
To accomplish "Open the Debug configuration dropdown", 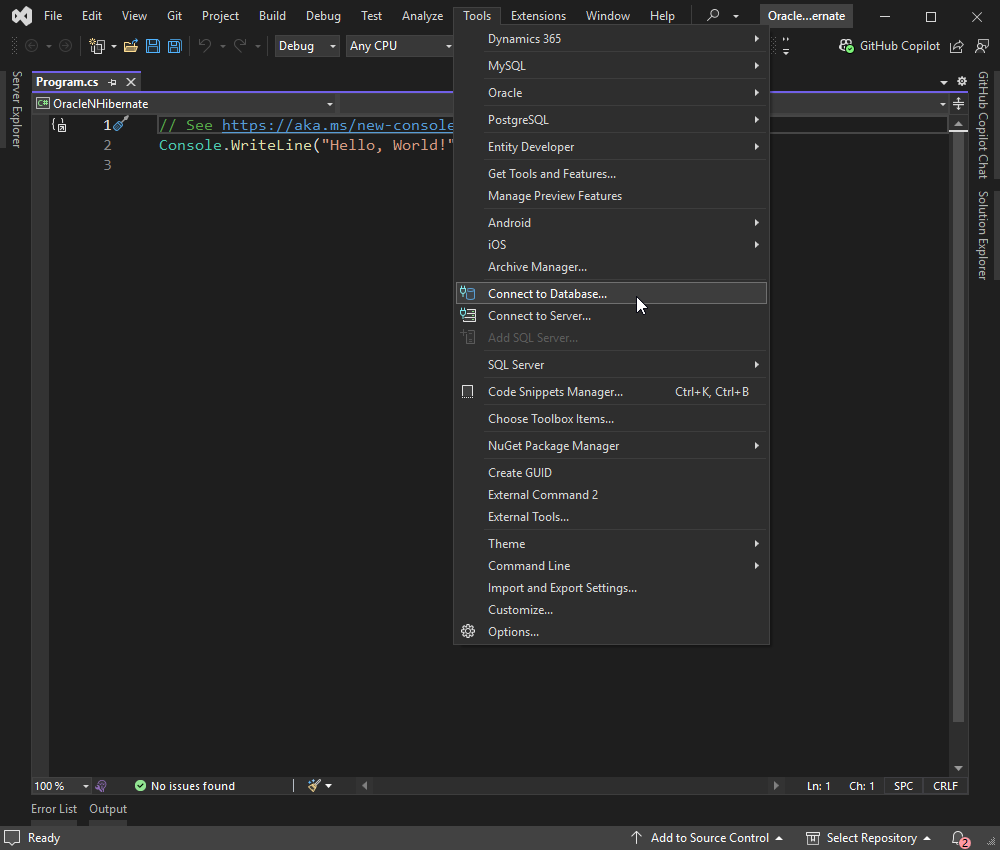I will 307,46.
